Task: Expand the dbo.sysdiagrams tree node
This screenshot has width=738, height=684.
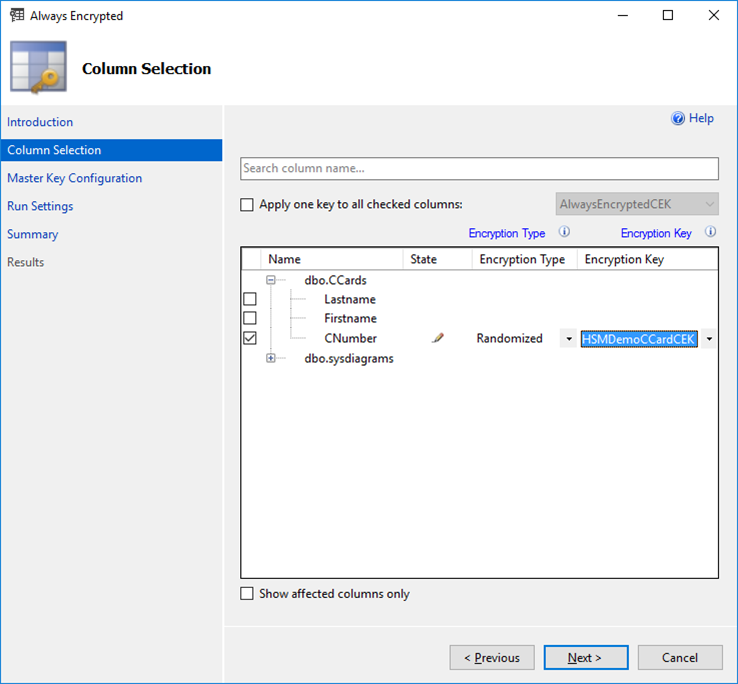Action: [x=271, y=358]
